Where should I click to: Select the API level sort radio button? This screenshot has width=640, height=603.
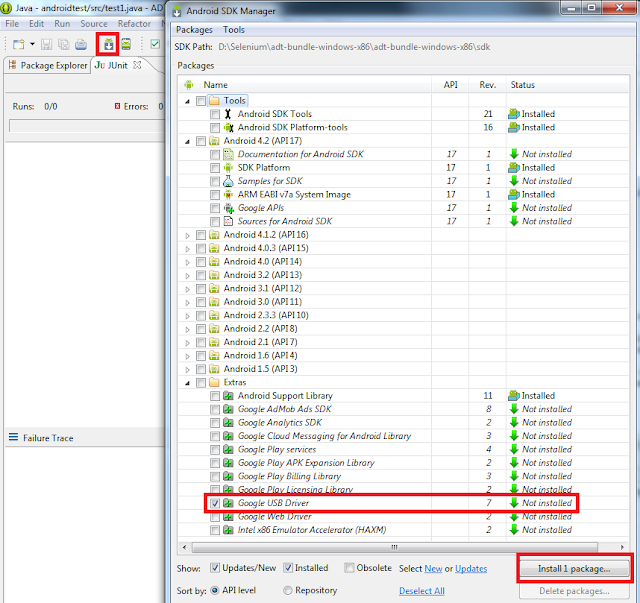(215, 590)
